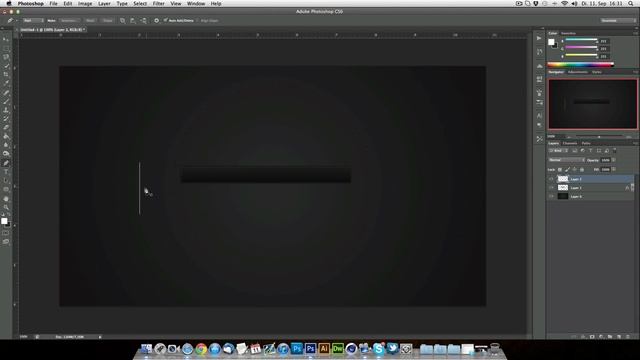This screenshot has height=360, width=640.
Task: Click the foreground color swatch in Color panel
Action: coord(551,42)
